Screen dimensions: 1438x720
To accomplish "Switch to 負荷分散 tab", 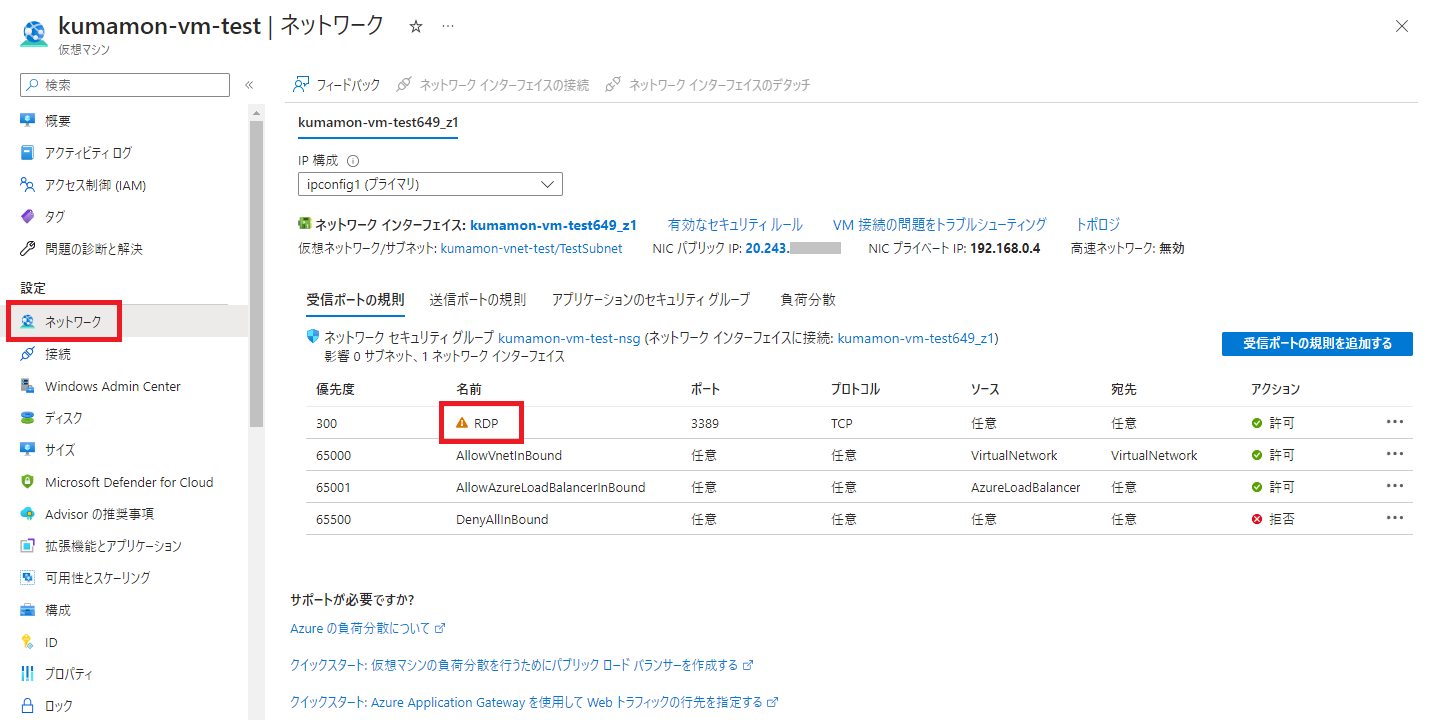I will pyautogui.click(x=807, y=299).
